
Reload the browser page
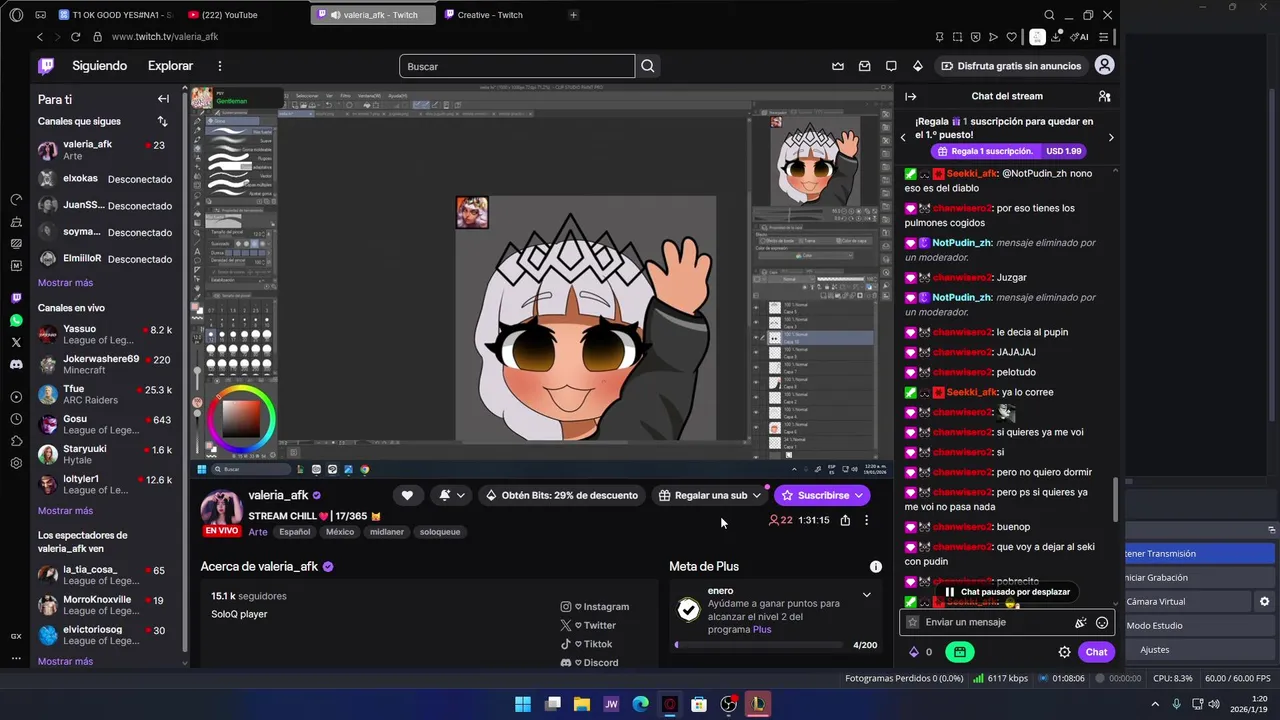(75, 37)
